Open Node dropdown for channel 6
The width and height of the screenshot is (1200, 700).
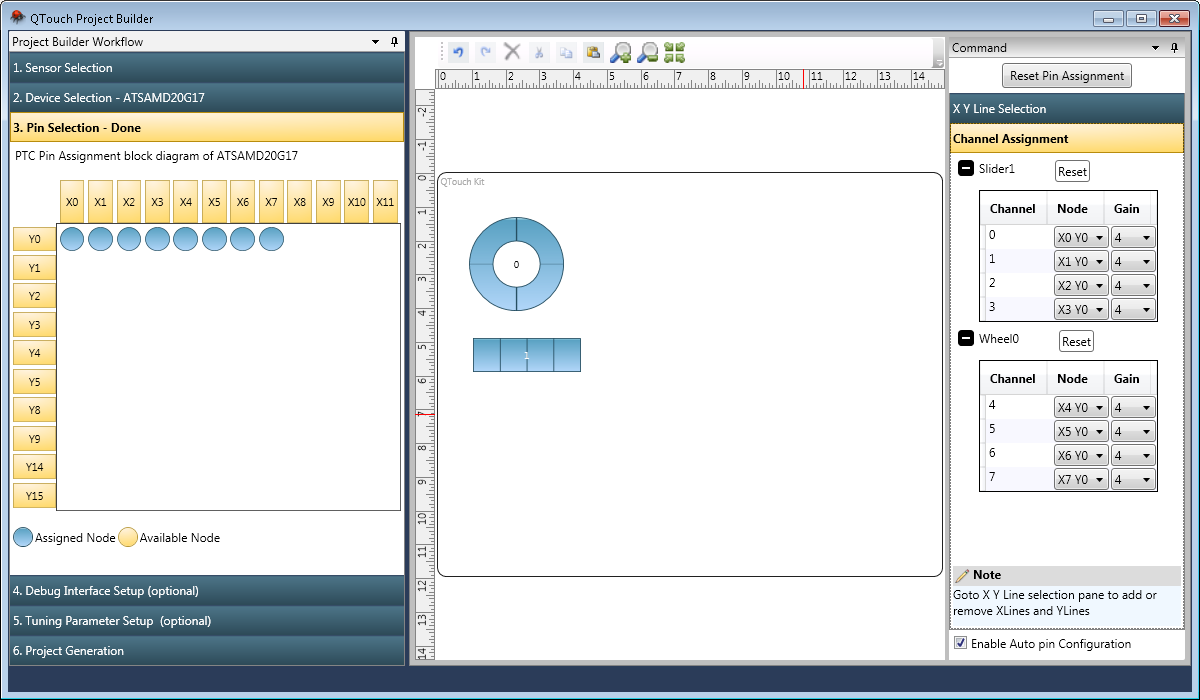click(1081, 456)
